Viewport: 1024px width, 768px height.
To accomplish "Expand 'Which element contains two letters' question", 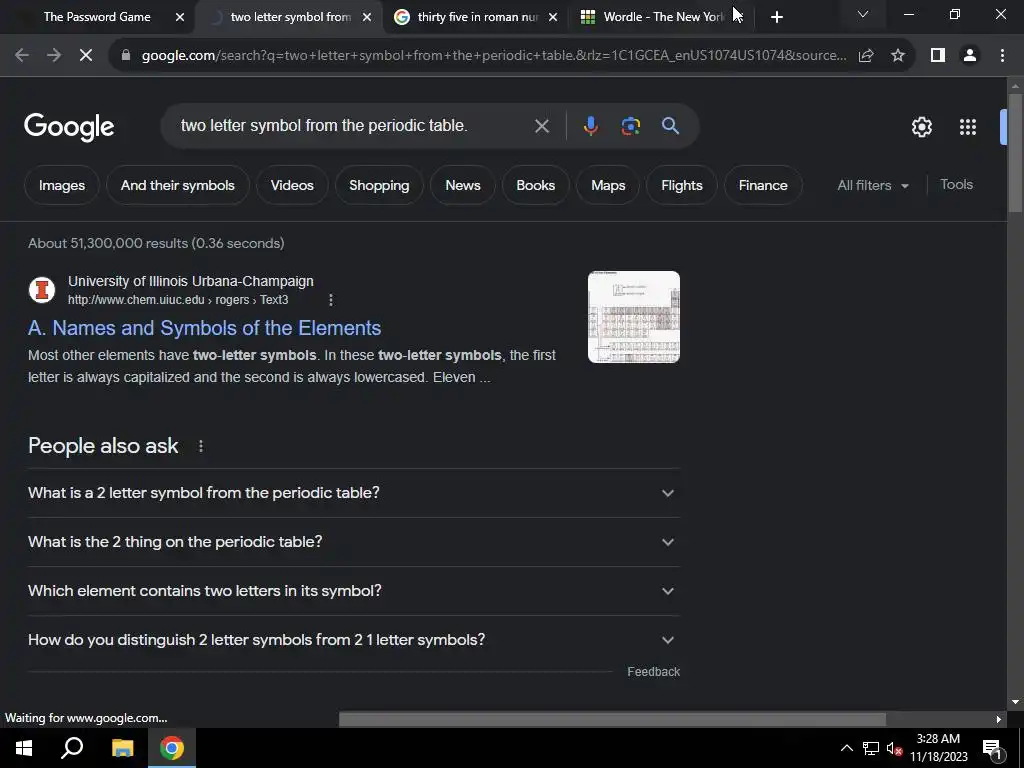I will click(353, 591).
